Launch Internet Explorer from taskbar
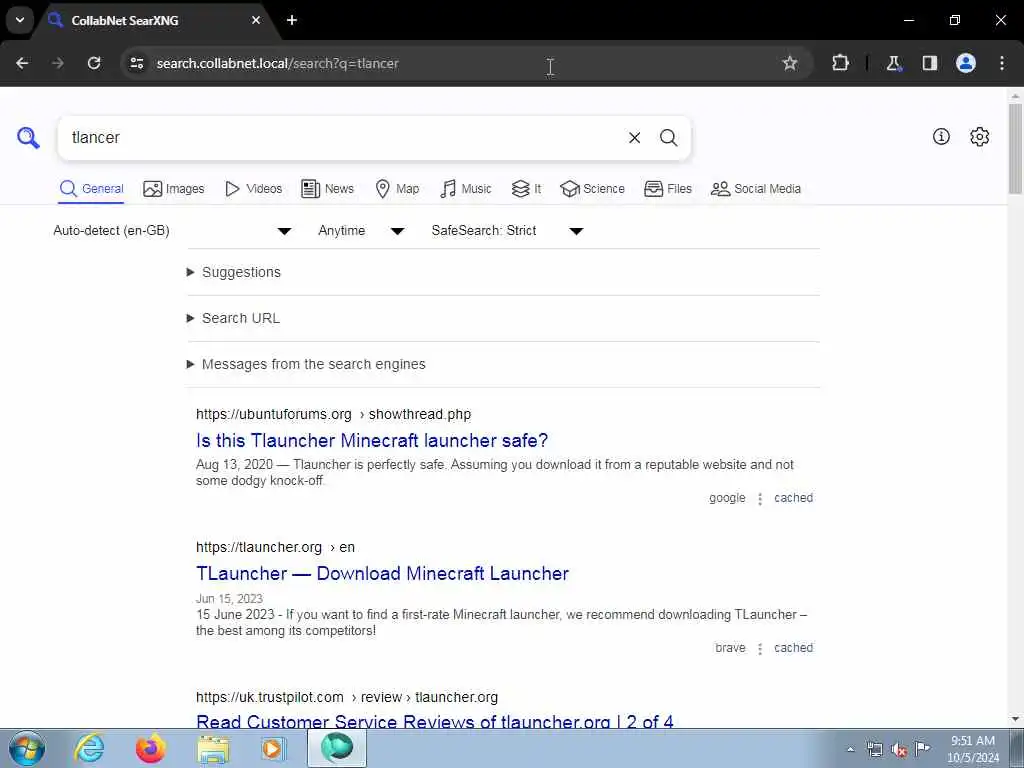 89,748
